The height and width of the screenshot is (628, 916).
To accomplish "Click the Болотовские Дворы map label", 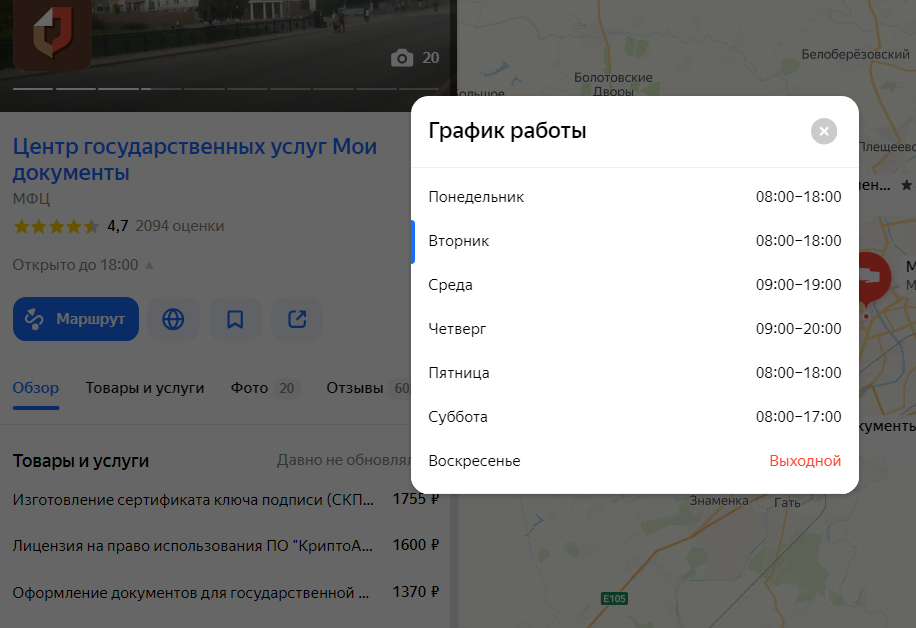I will (613, 84).
